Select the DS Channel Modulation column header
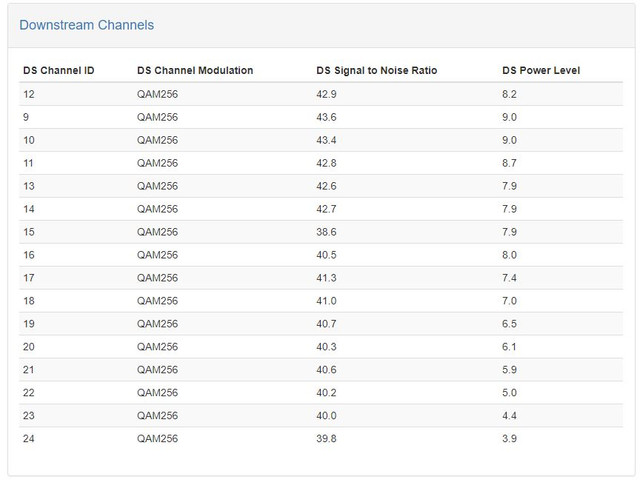640x485 pixels. pos(195,70)
